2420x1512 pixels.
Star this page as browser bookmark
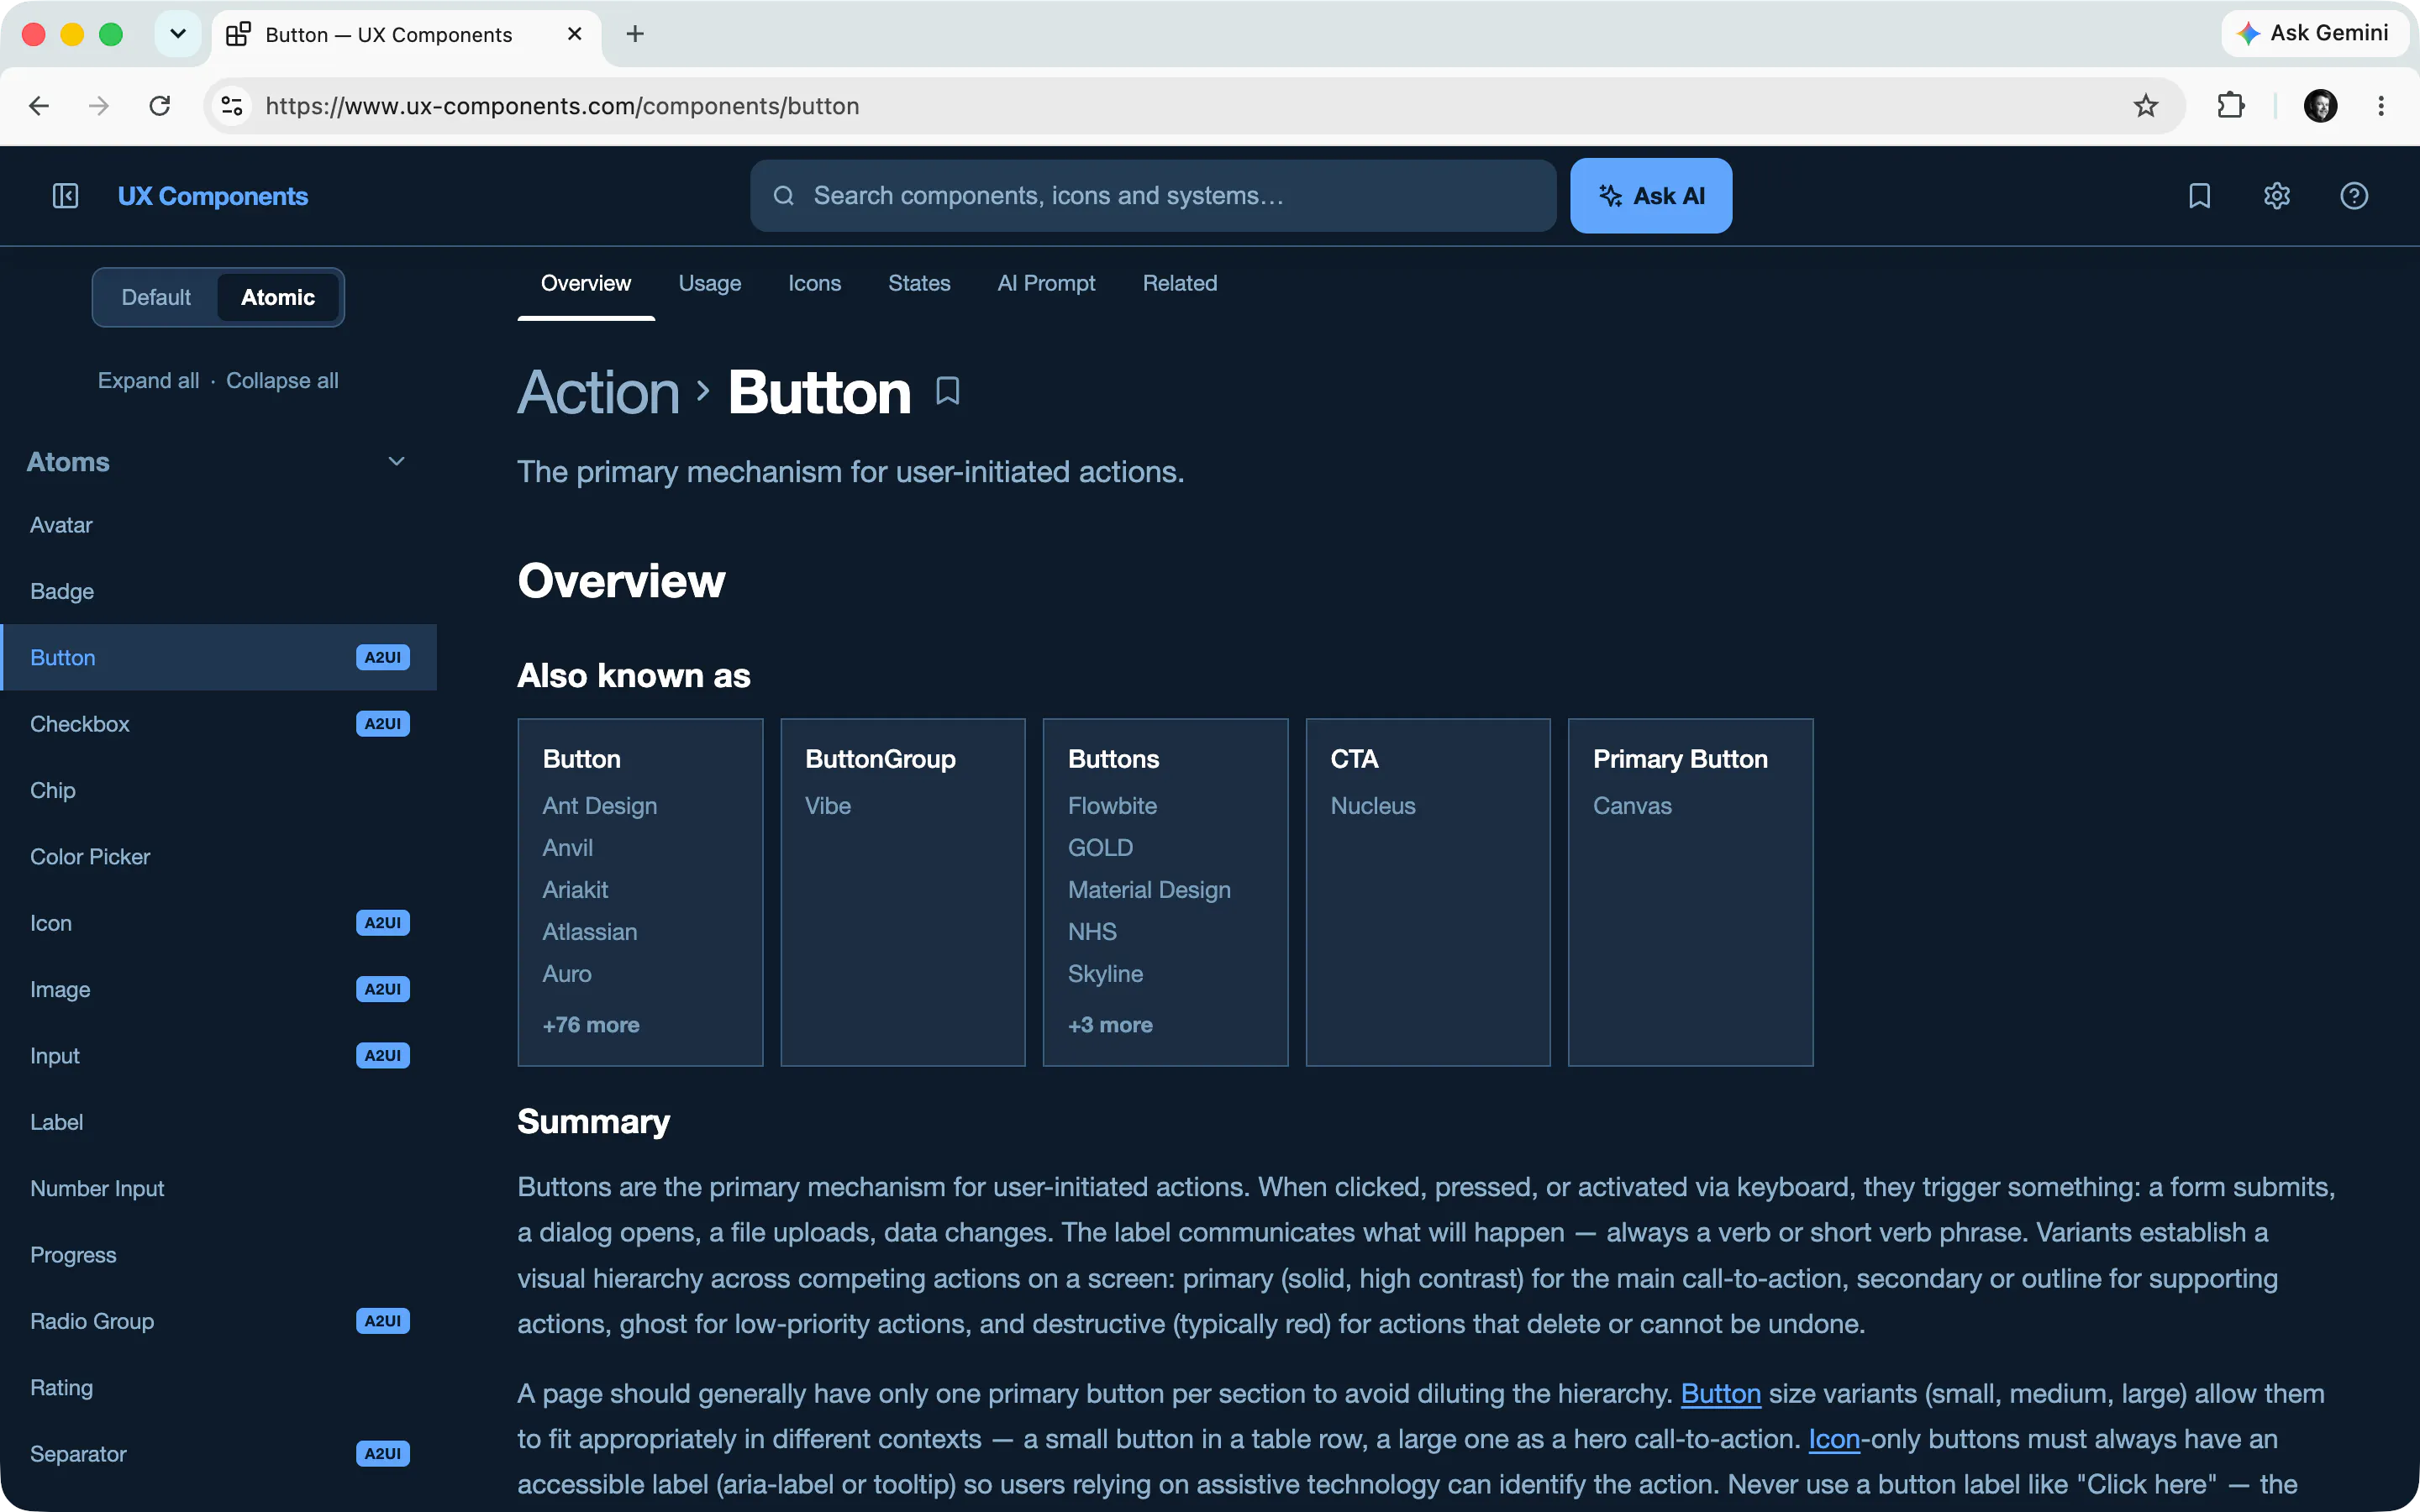2146,106
